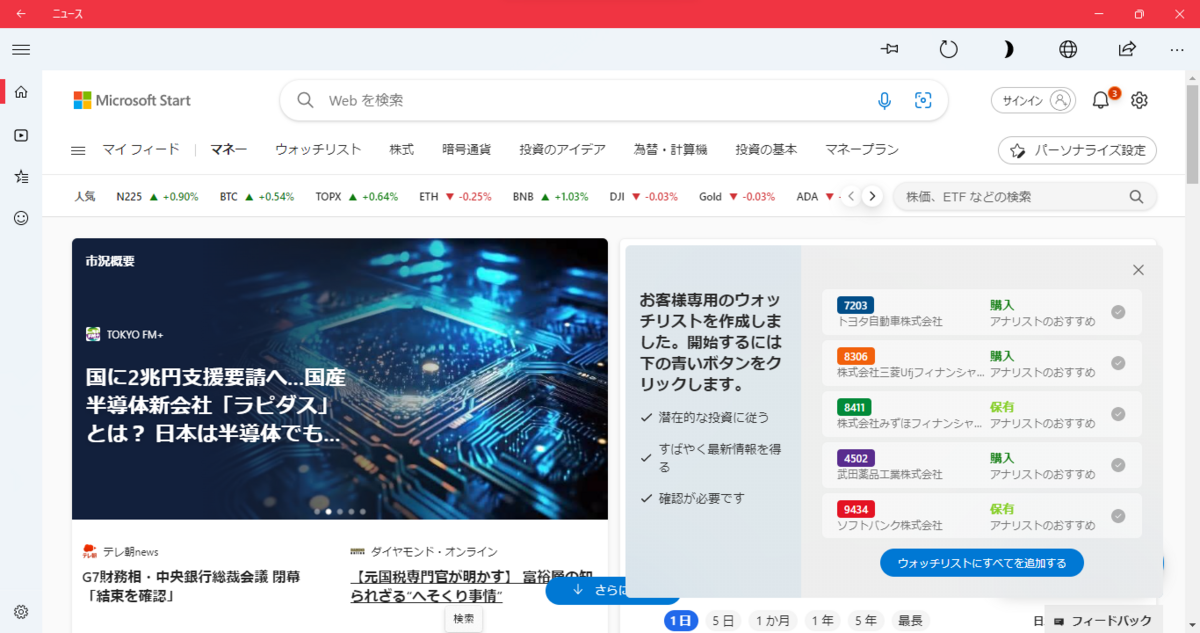Refresh the page using reload icon

tap(949, 49)
